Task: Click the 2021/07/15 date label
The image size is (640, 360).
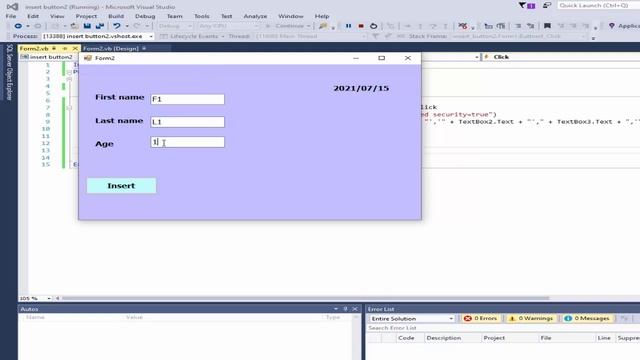Action: pyautogui.click(x=361, y=88)
